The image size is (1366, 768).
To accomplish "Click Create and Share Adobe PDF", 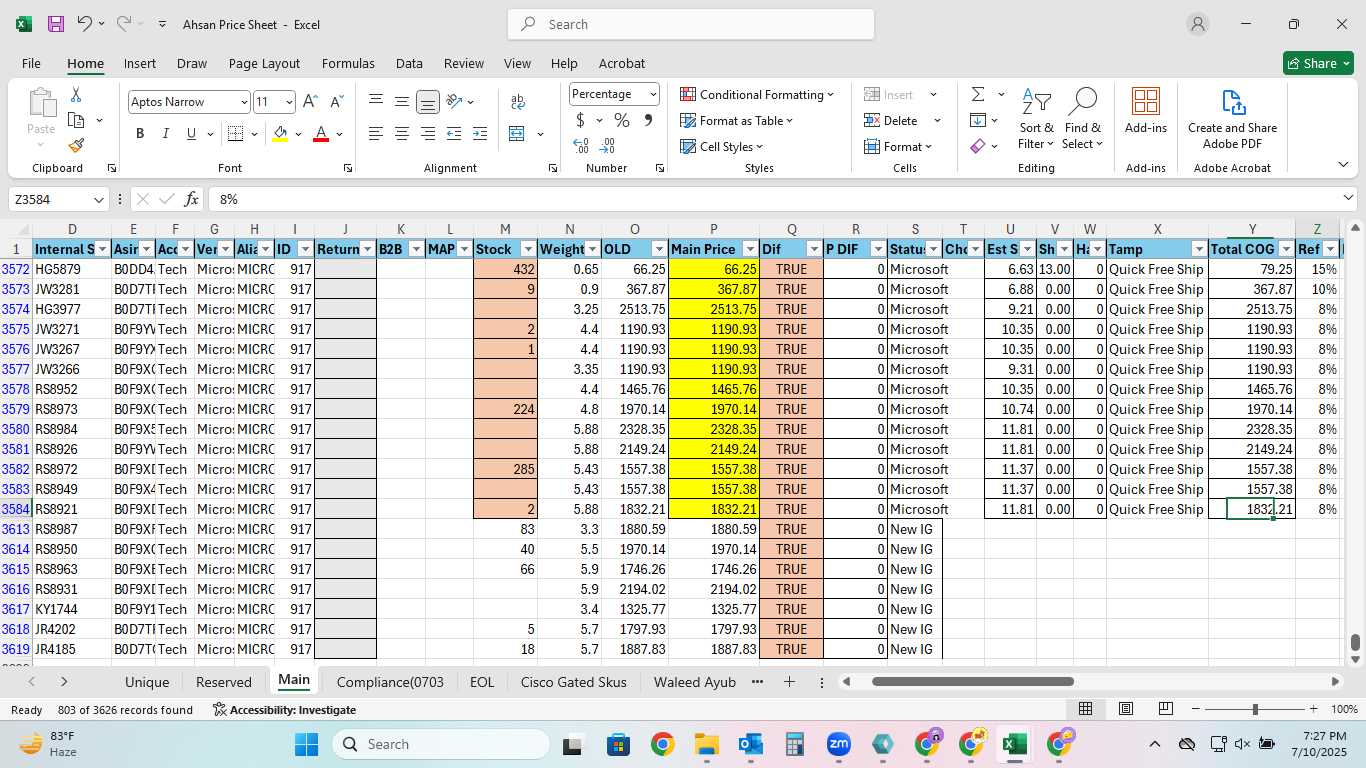I will pyautogui.click(x=1232, y=118).
